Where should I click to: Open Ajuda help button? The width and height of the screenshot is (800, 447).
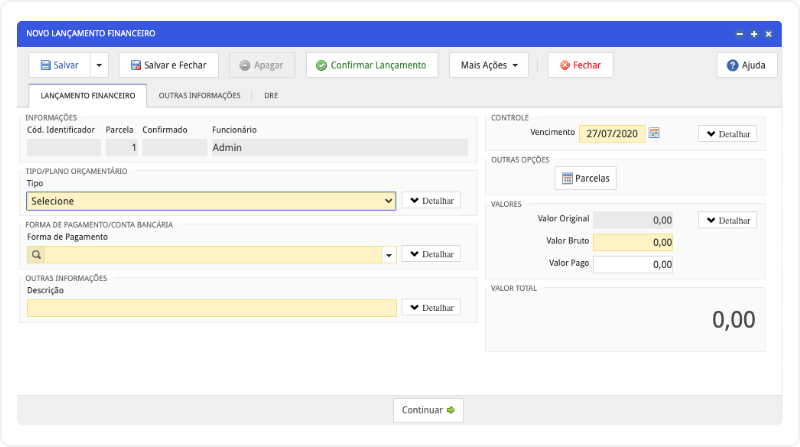(x=746, y=65)
